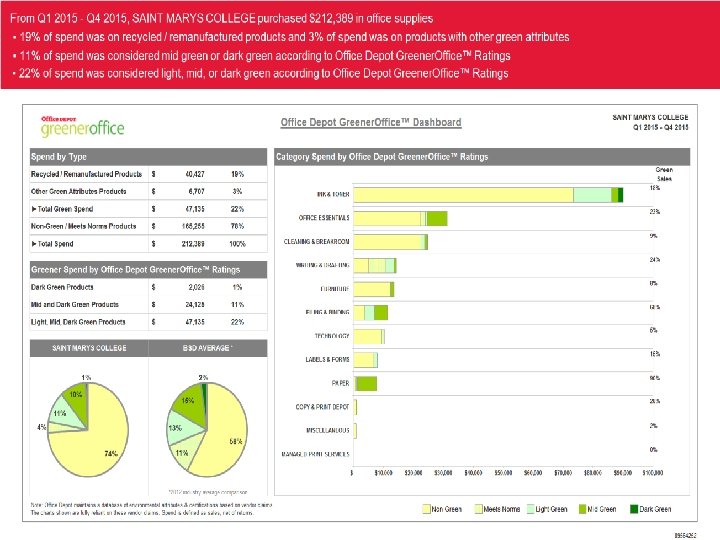Viewport: 720px width, 540px height.
Task: Click the Greener Spend by GreenerOffice Ratings header
Action: [148, 270]
